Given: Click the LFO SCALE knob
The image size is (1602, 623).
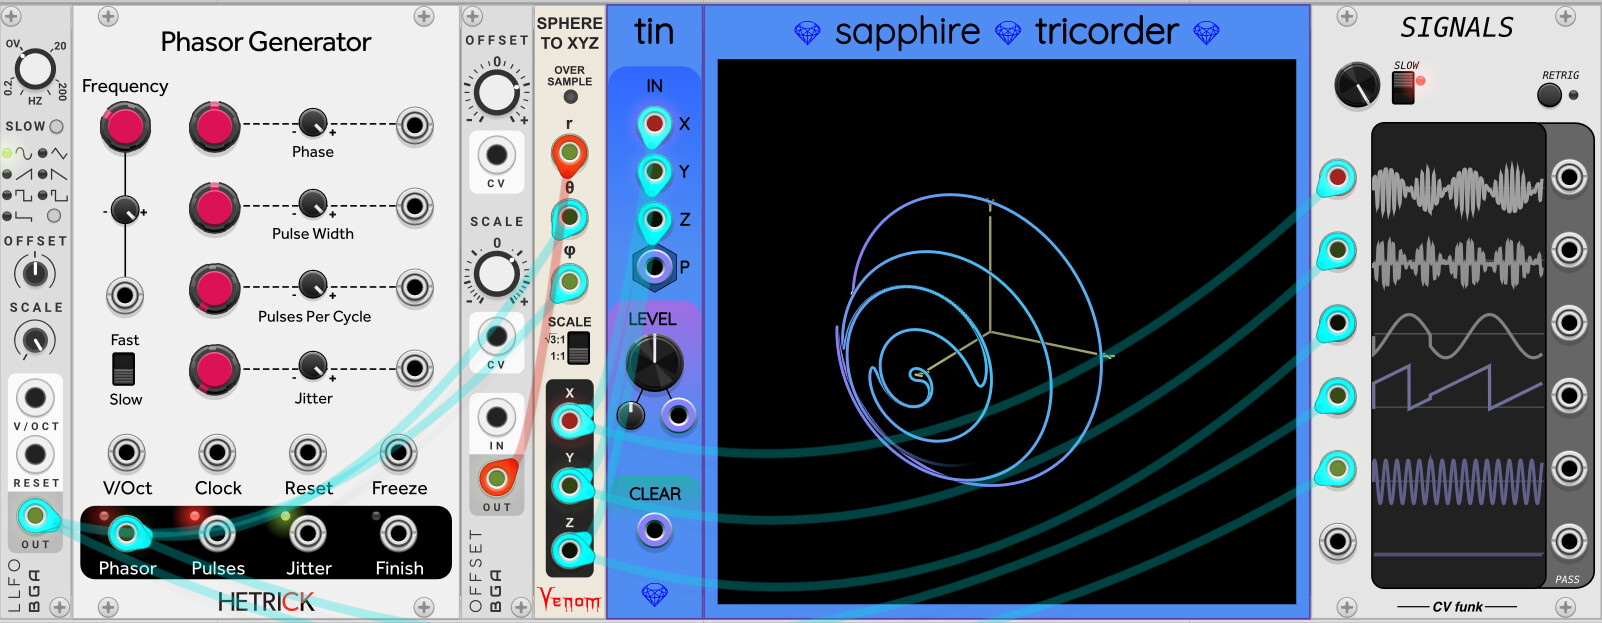Looking at the screenshot, I should (x=35, y=340).
